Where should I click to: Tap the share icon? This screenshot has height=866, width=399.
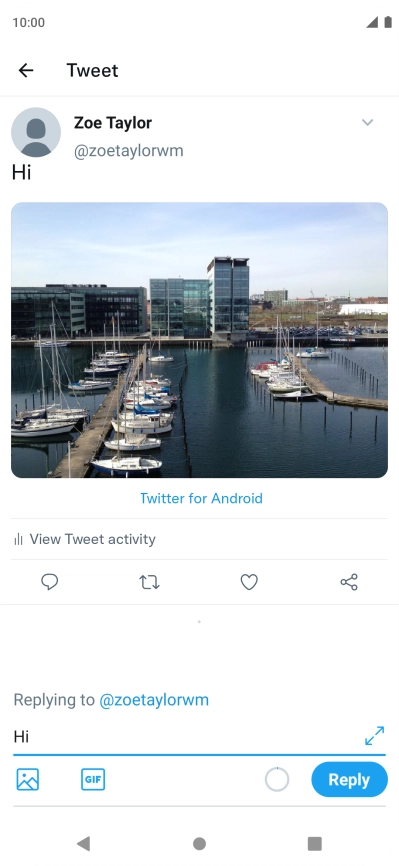tap(349, 582)
